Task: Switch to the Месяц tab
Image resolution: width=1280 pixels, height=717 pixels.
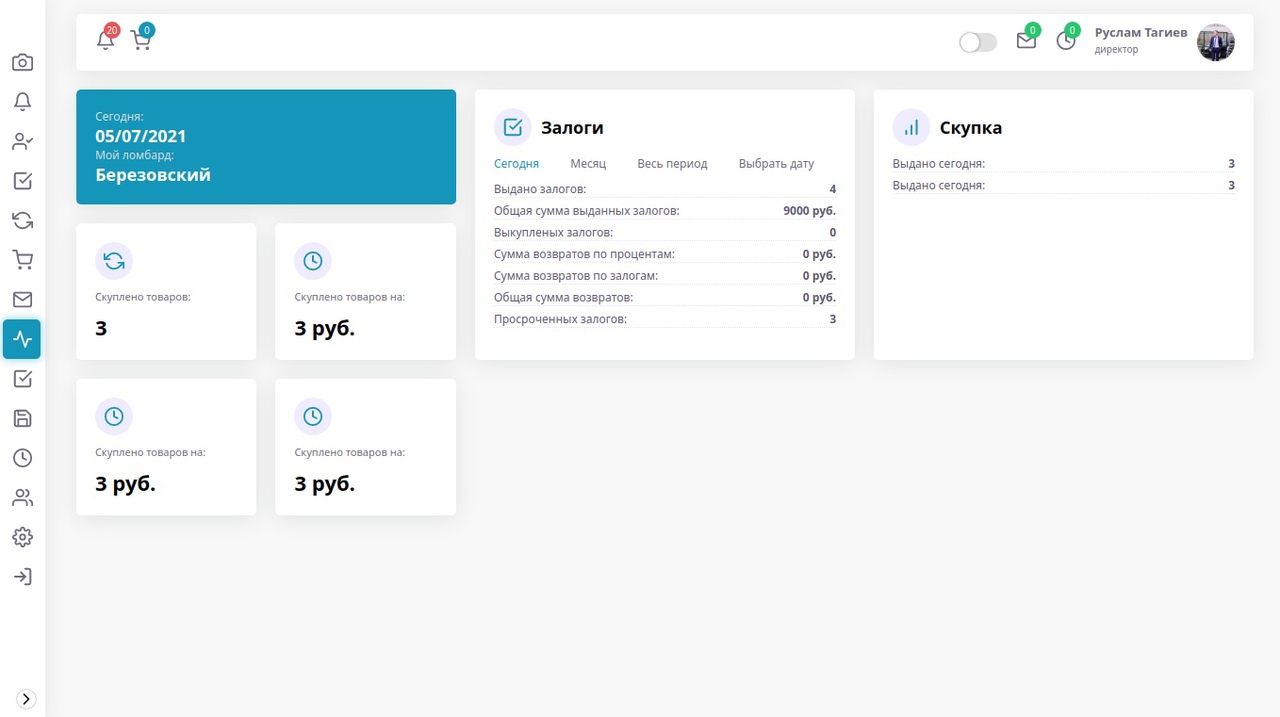Action: coord(588,164)
